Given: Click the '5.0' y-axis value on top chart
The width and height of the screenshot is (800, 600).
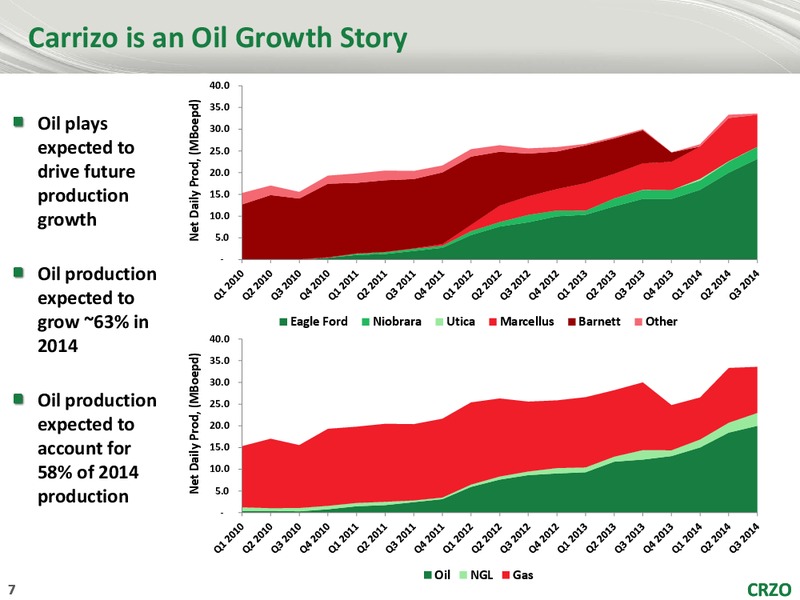Looking at the screenshot, I should click(222, 238).
